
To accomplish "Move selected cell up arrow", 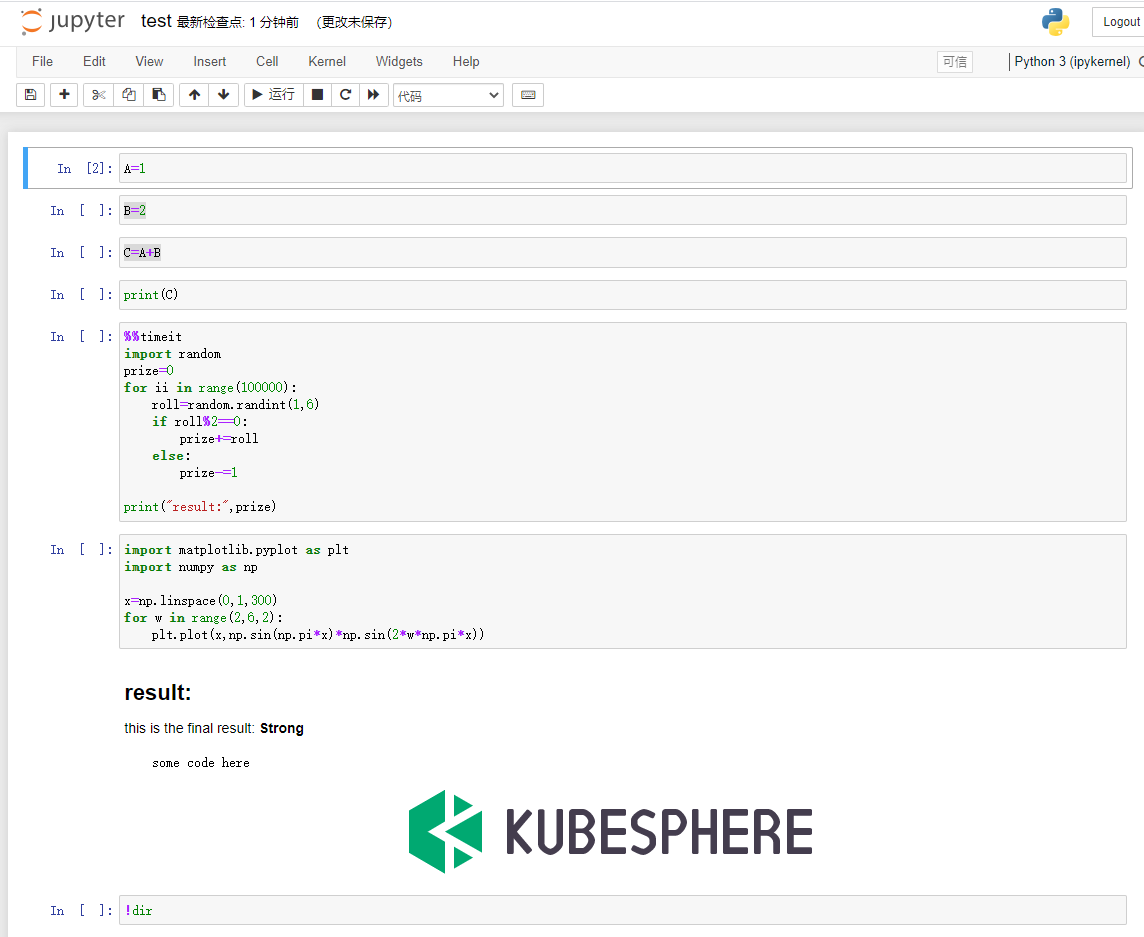I will [194, 95].
